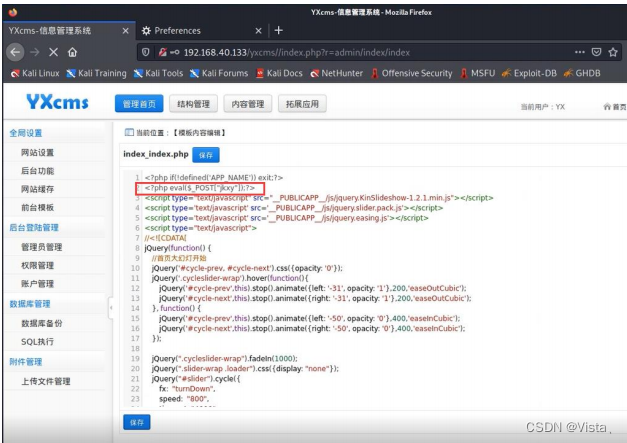Click the fadeIn(1000) code line

click(225, 358)
